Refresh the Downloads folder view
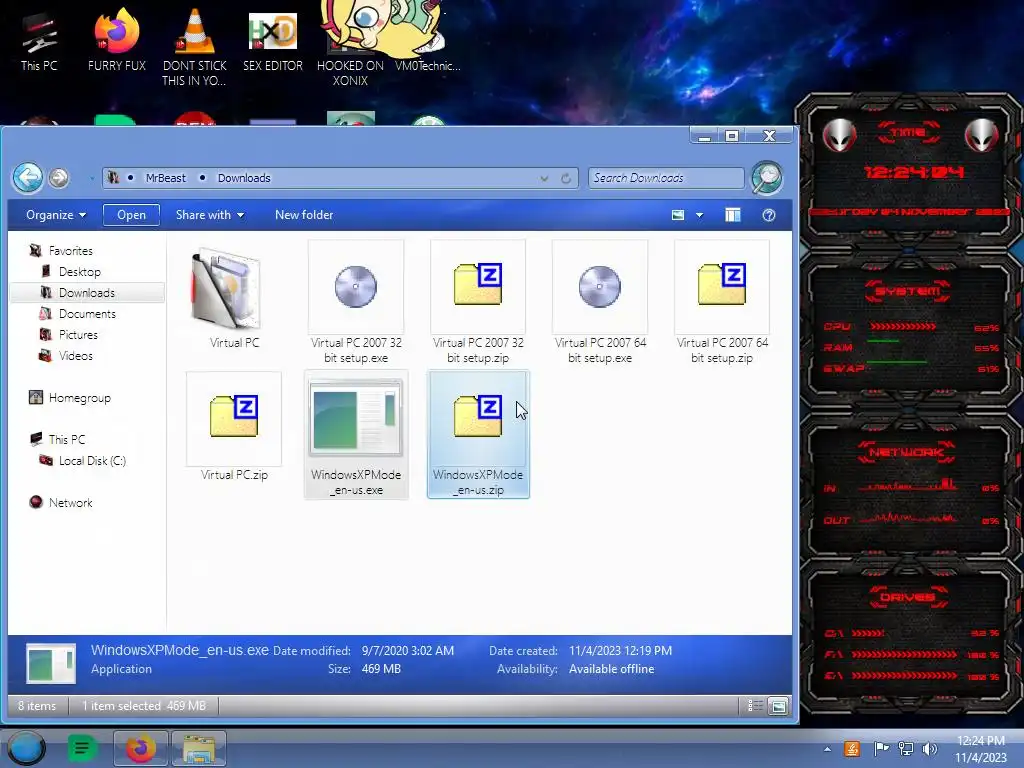 (x=566, y=178)
